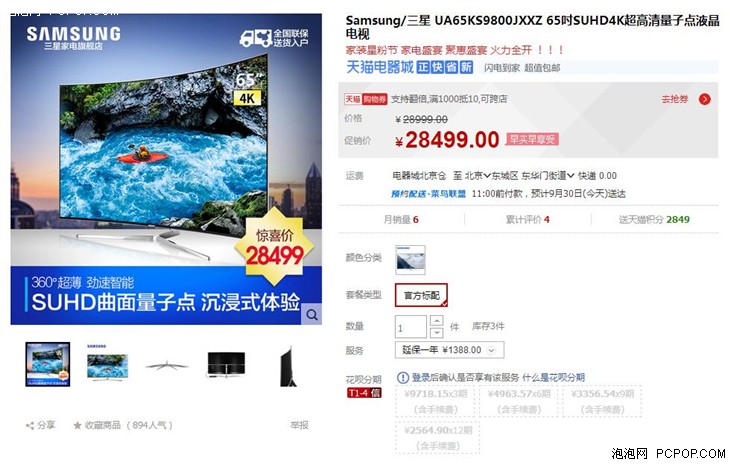The width and height of the screenshot is (730, 464).
Task: Expand the 东华门街道 street dropdown
Action: click(x=548, y=176)
